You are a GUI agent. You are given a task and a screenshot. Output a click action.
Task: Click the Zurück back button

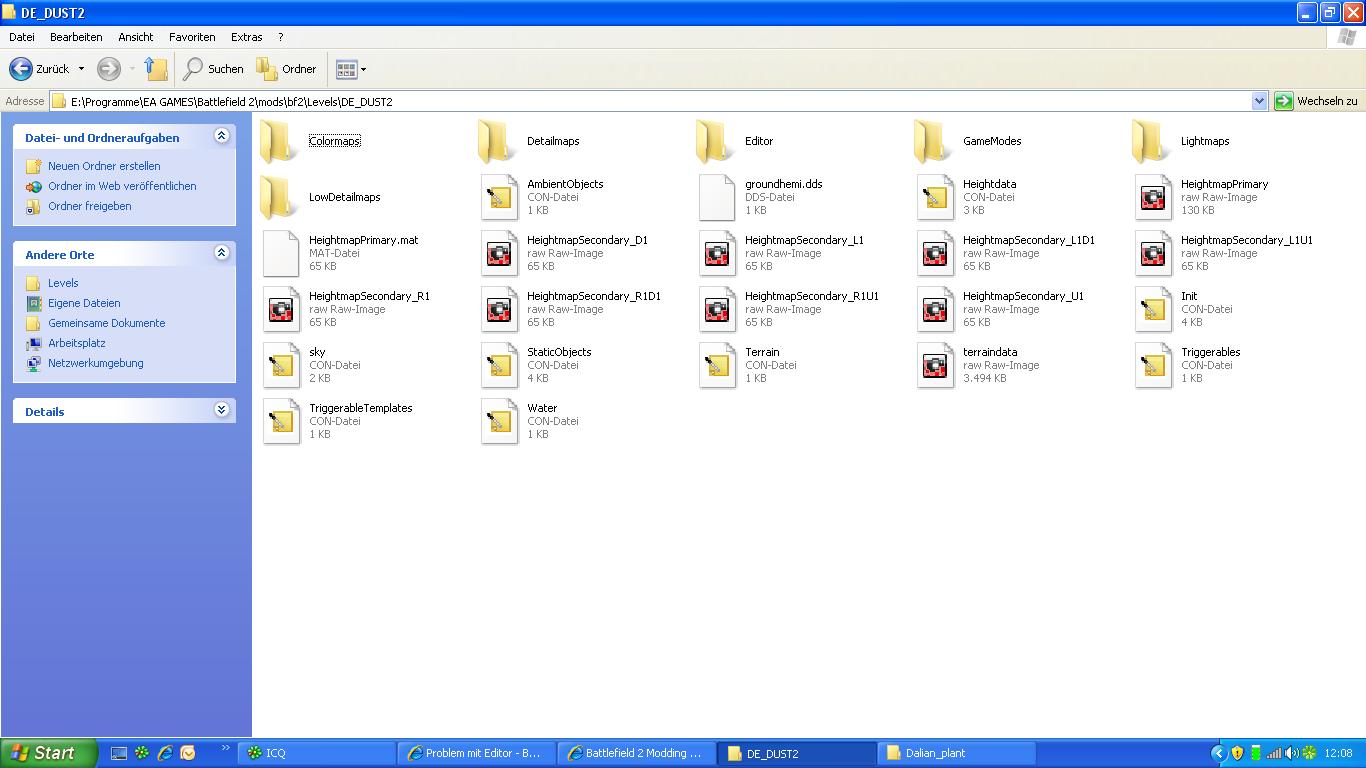coord(40,69)
